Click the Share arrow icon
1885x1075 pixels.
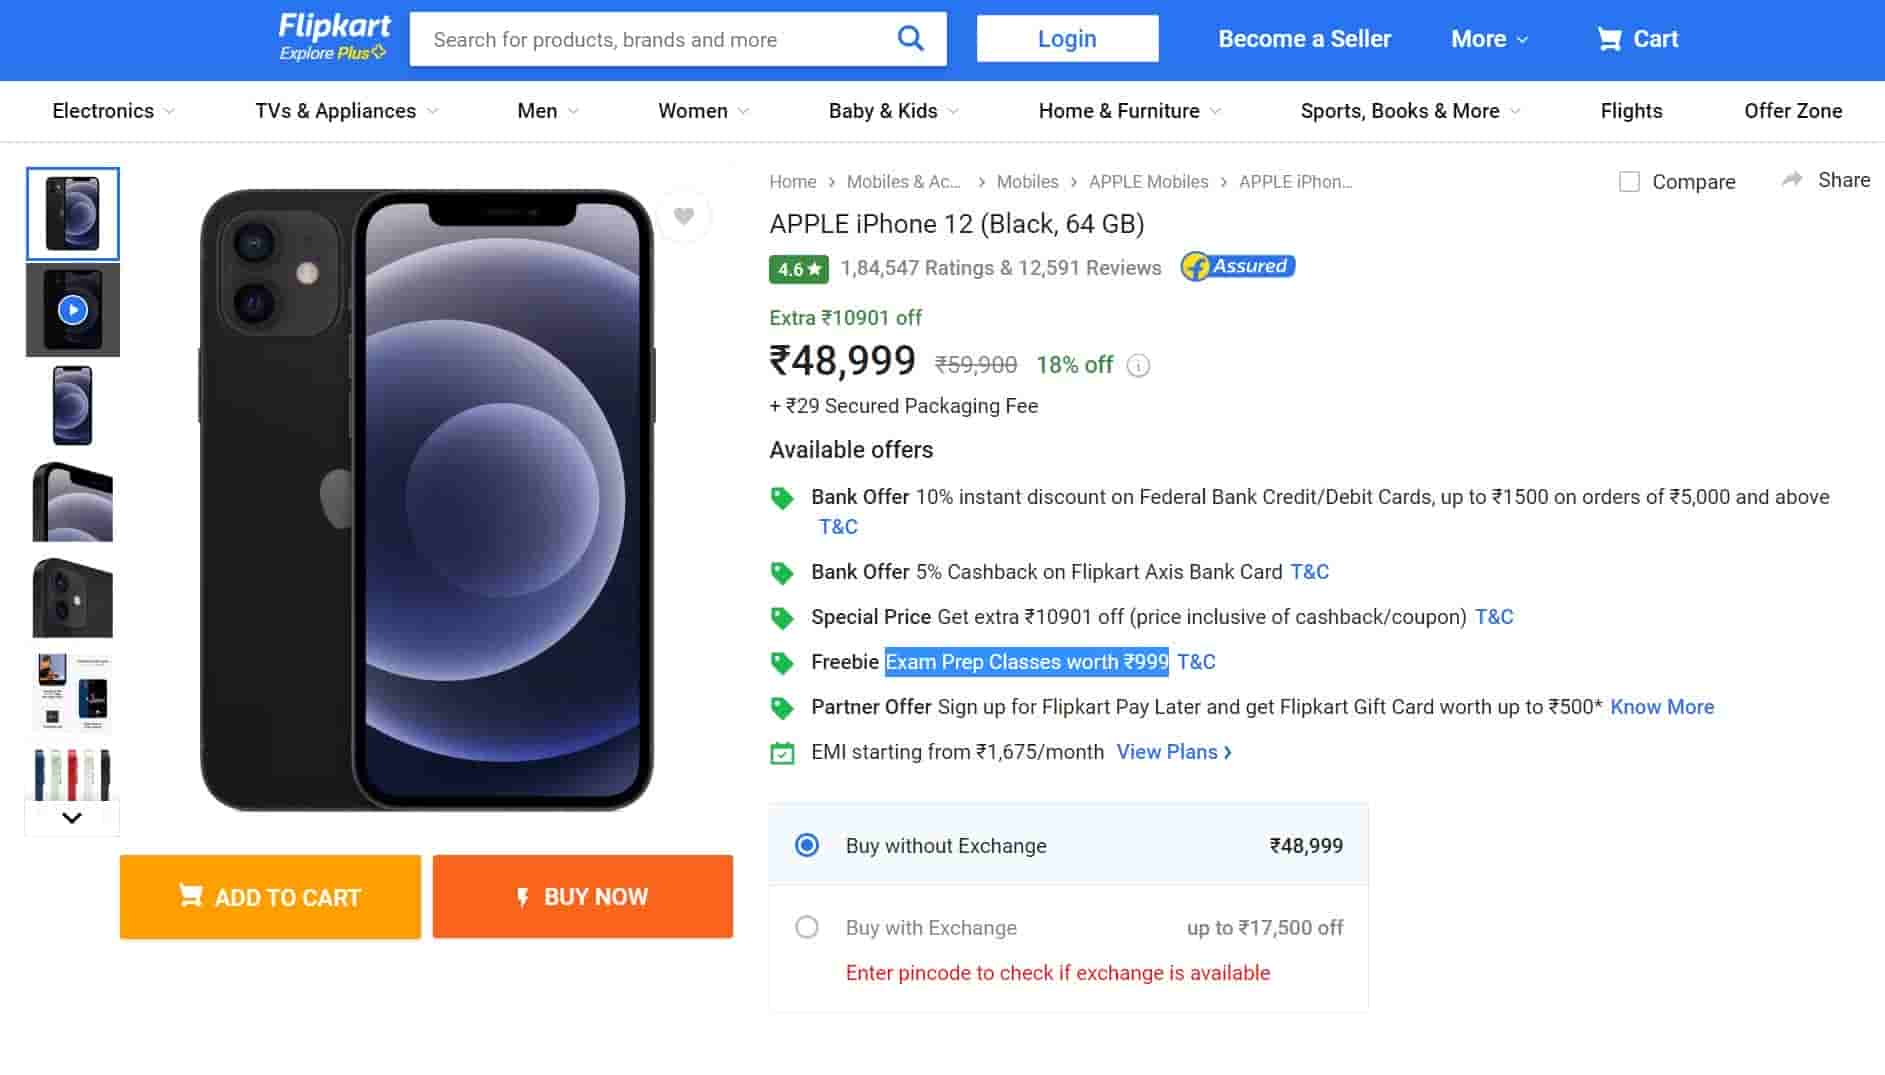[x=1792, y=180]
